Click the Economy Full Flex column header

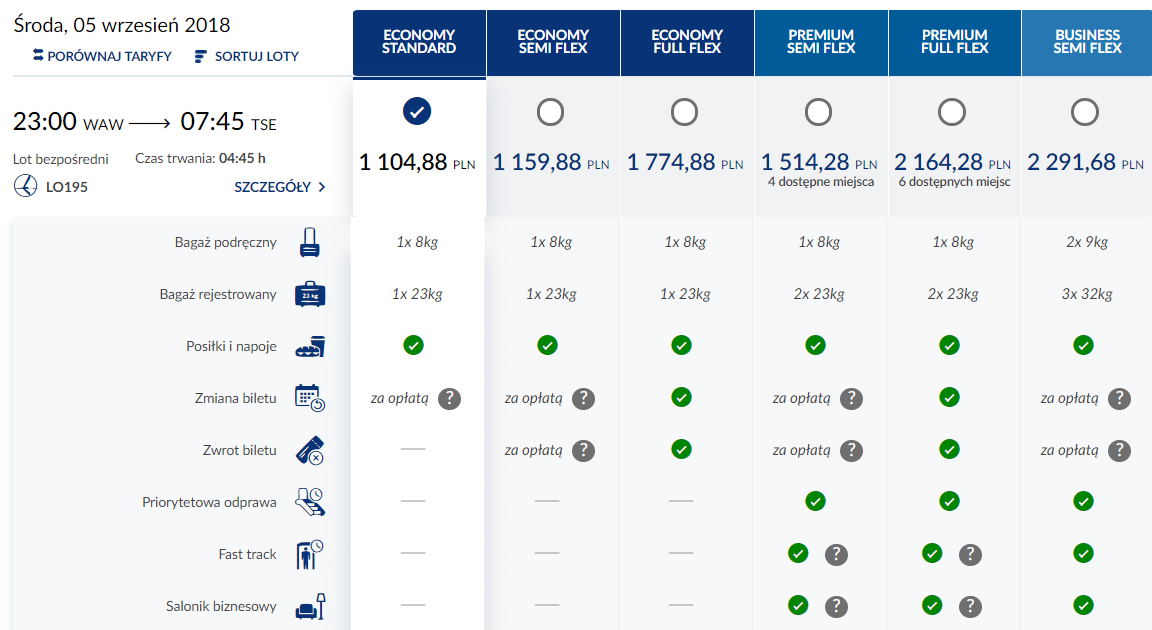(x=687, y=42)
